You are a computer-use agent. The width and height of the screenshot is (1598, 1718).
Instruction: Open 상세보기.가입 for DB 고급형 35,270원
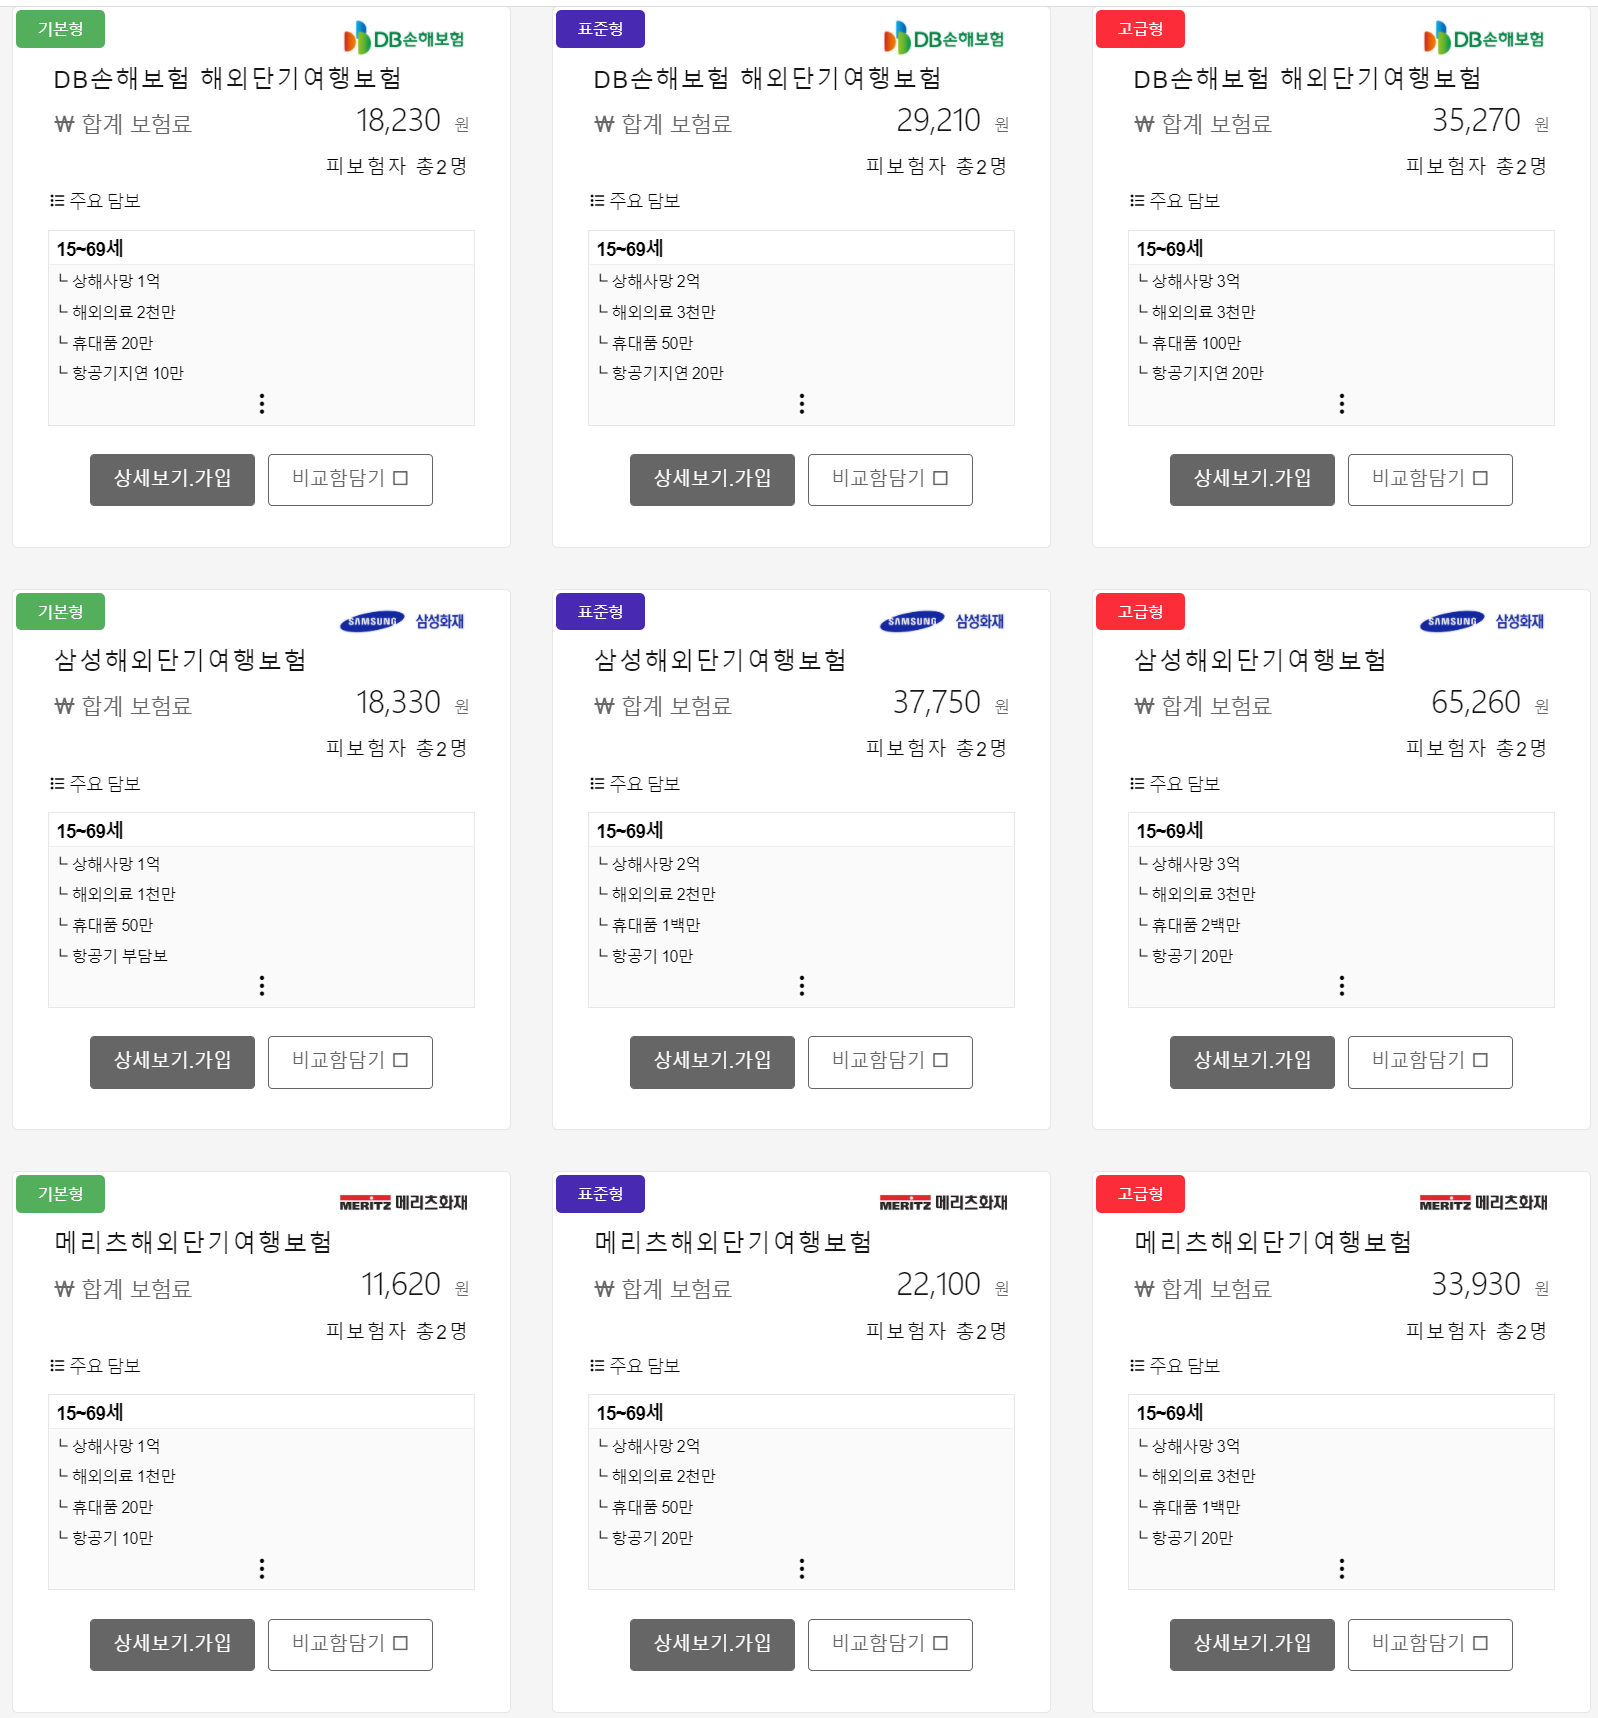[1252, 479]
